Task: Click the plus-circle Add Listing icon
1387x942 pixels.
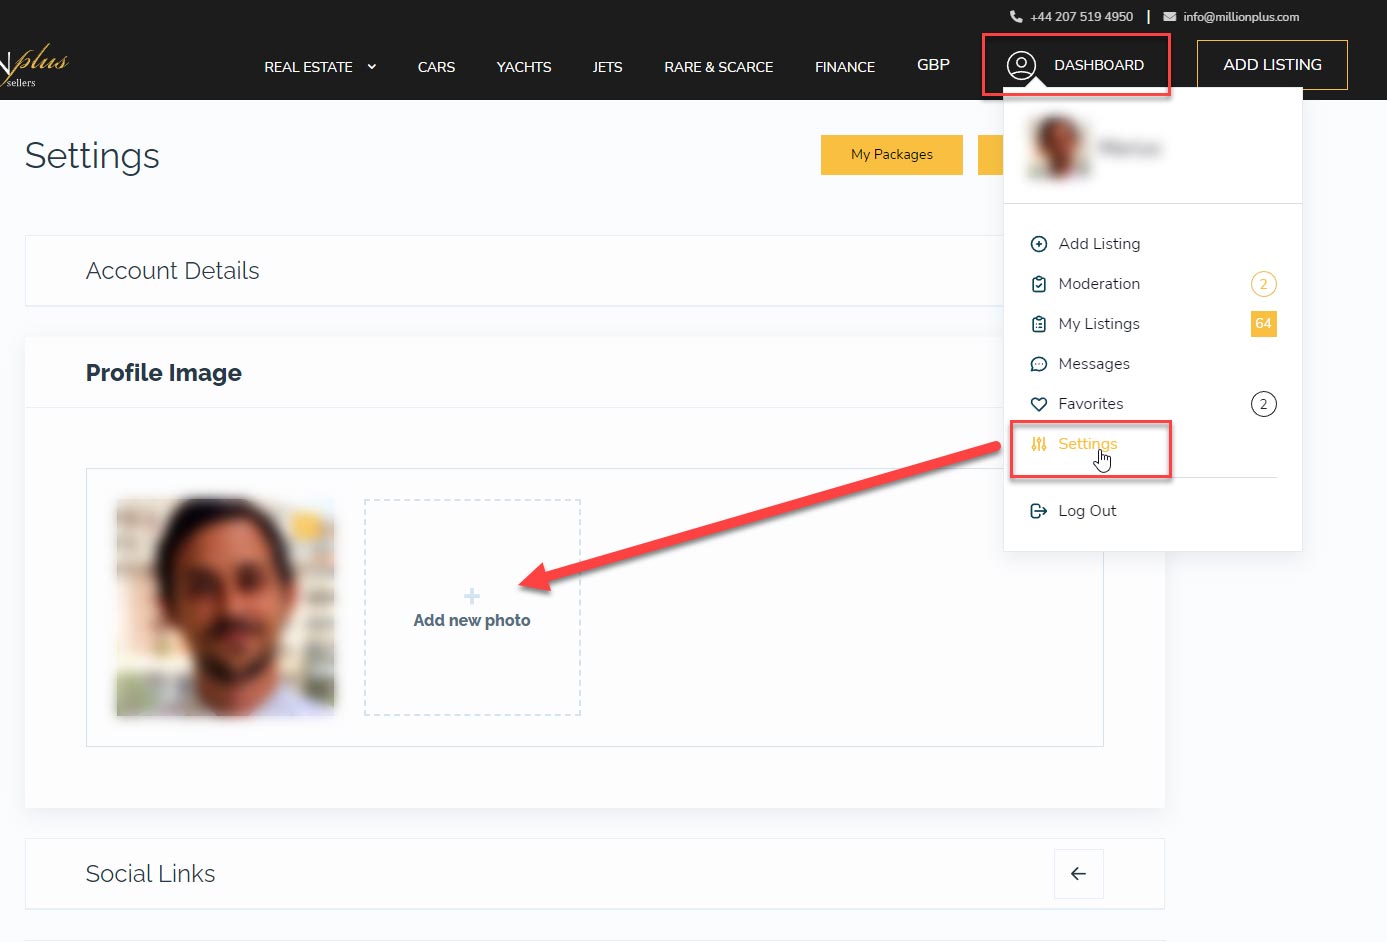Action: tap(1039, 244)
